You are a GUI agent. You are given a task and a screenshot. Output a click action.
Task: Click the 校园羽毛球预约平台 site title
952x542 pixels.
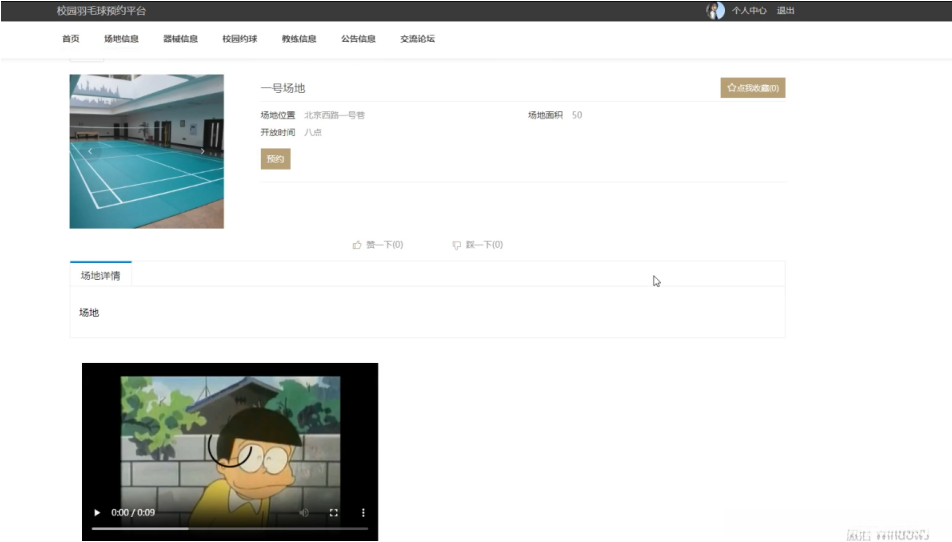coord(101,10)
